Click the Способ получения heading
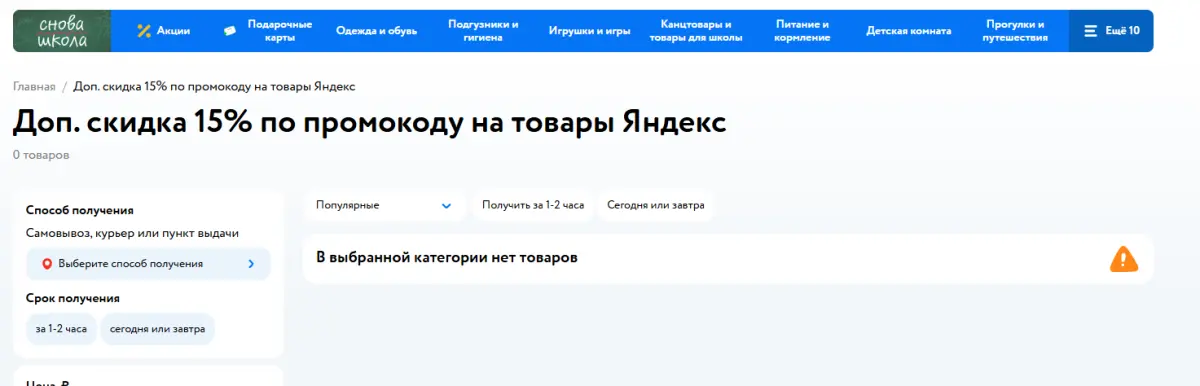This screenshot has width=1200, height=386. tap(80, 210)
